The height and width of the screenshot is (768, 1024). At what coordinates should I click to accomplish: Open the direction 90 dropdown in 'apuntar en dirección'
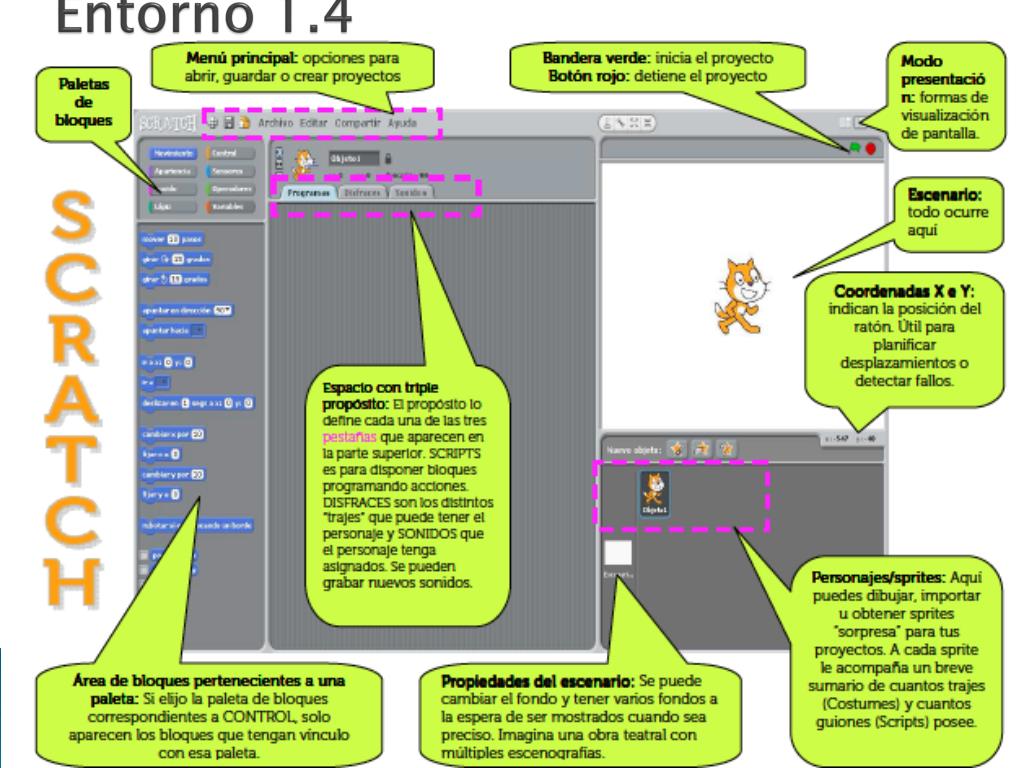pyautogui.click(x=223, y=310)
